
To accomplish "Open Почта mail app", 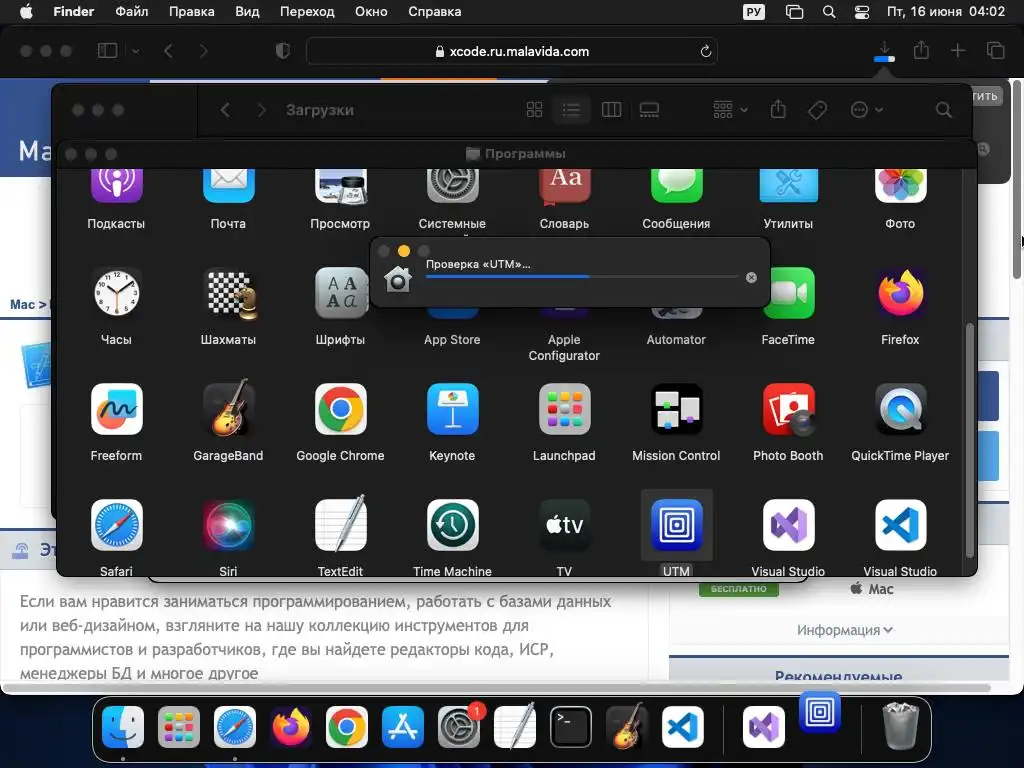I will click(228, 186).
